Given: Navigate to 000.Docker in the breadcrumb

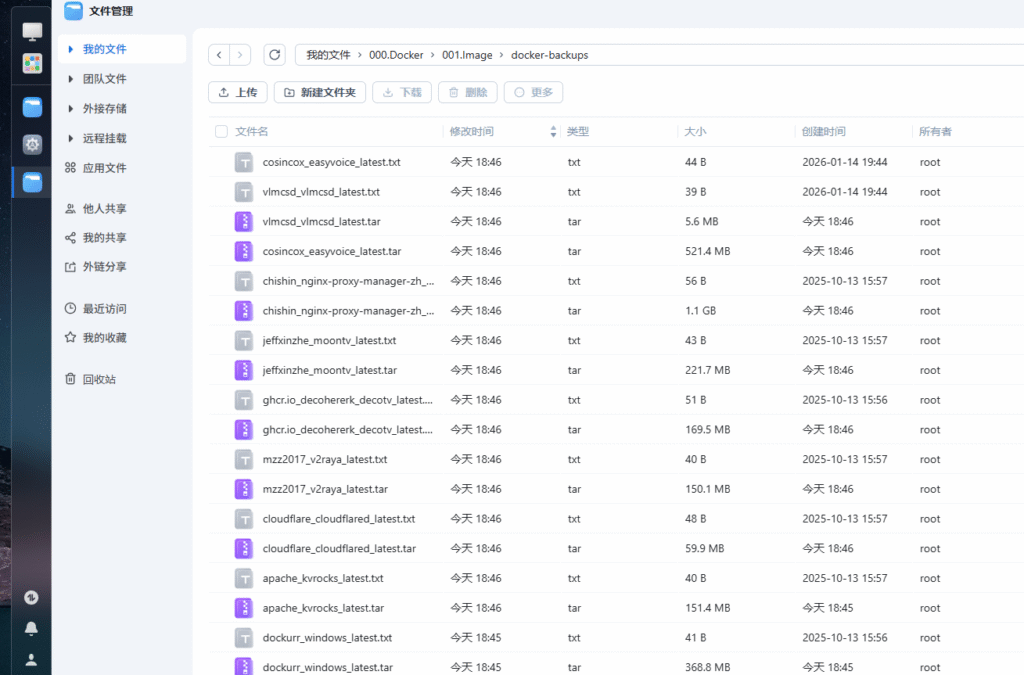Looking at the screenshot, I should [x=396, y=55].
